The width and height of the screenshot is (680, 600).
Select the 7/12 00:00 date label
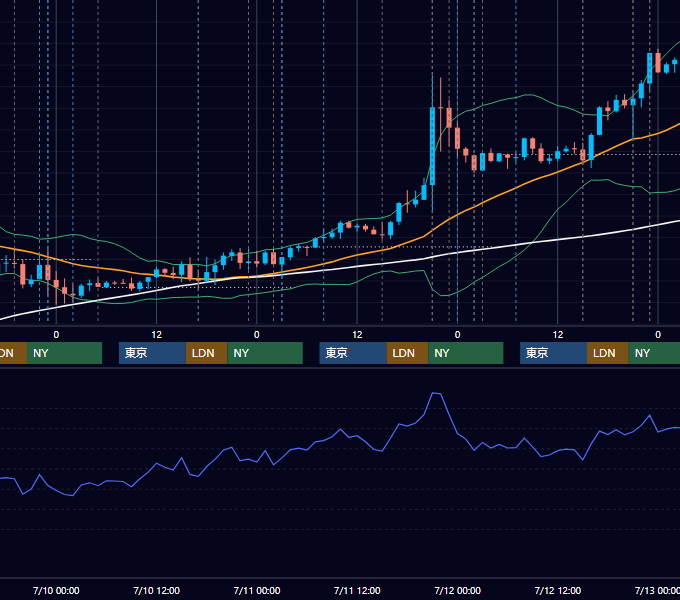pos(458,590)
